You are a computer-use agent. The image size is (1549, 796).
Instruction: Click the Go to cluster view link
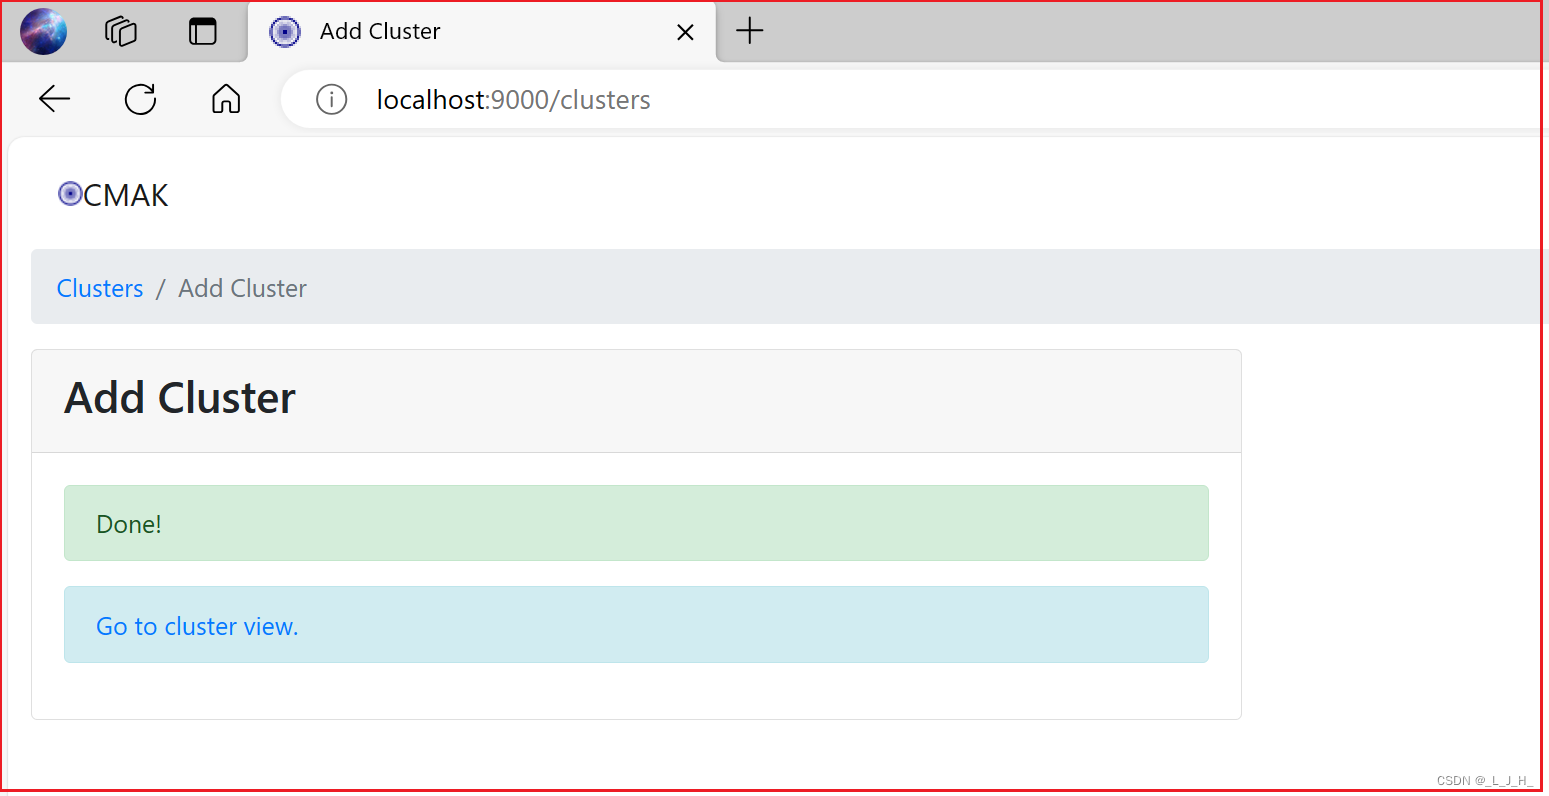[x=196, y=626]
